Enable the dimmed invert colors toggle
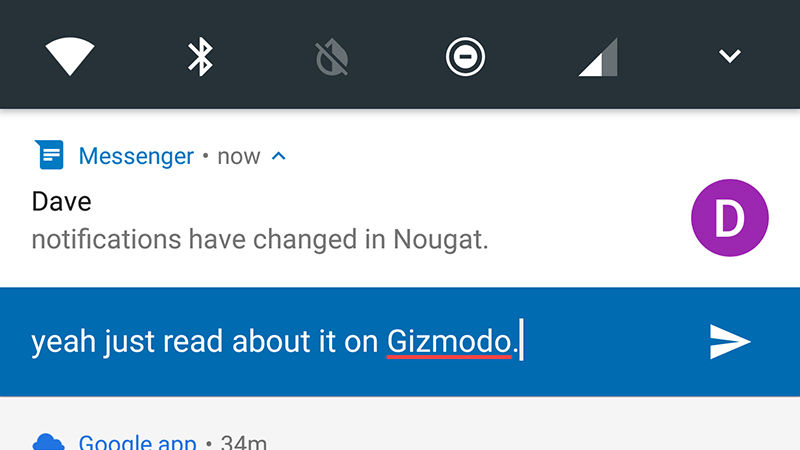800x450 pixels. tap(331, 58)
